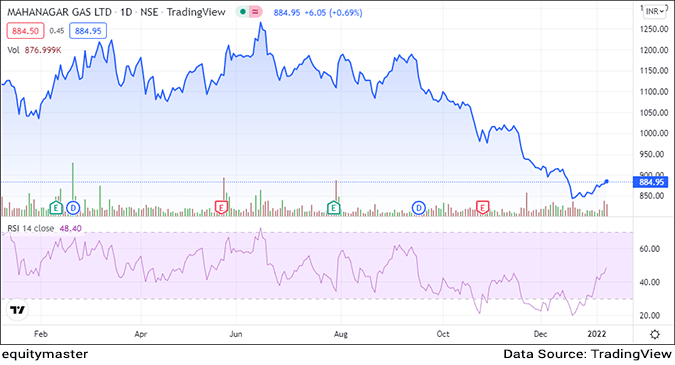Click the Oct label on time axis
The image size is (675, 365).
click(443, 334)
